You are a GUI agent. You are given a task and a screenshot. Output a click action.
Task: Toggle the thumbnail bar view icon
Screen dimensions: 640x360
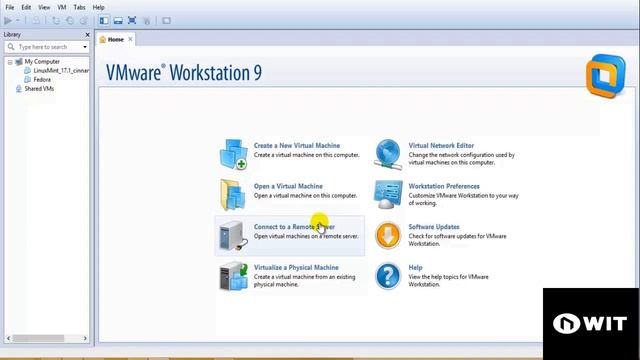(118, 20)
